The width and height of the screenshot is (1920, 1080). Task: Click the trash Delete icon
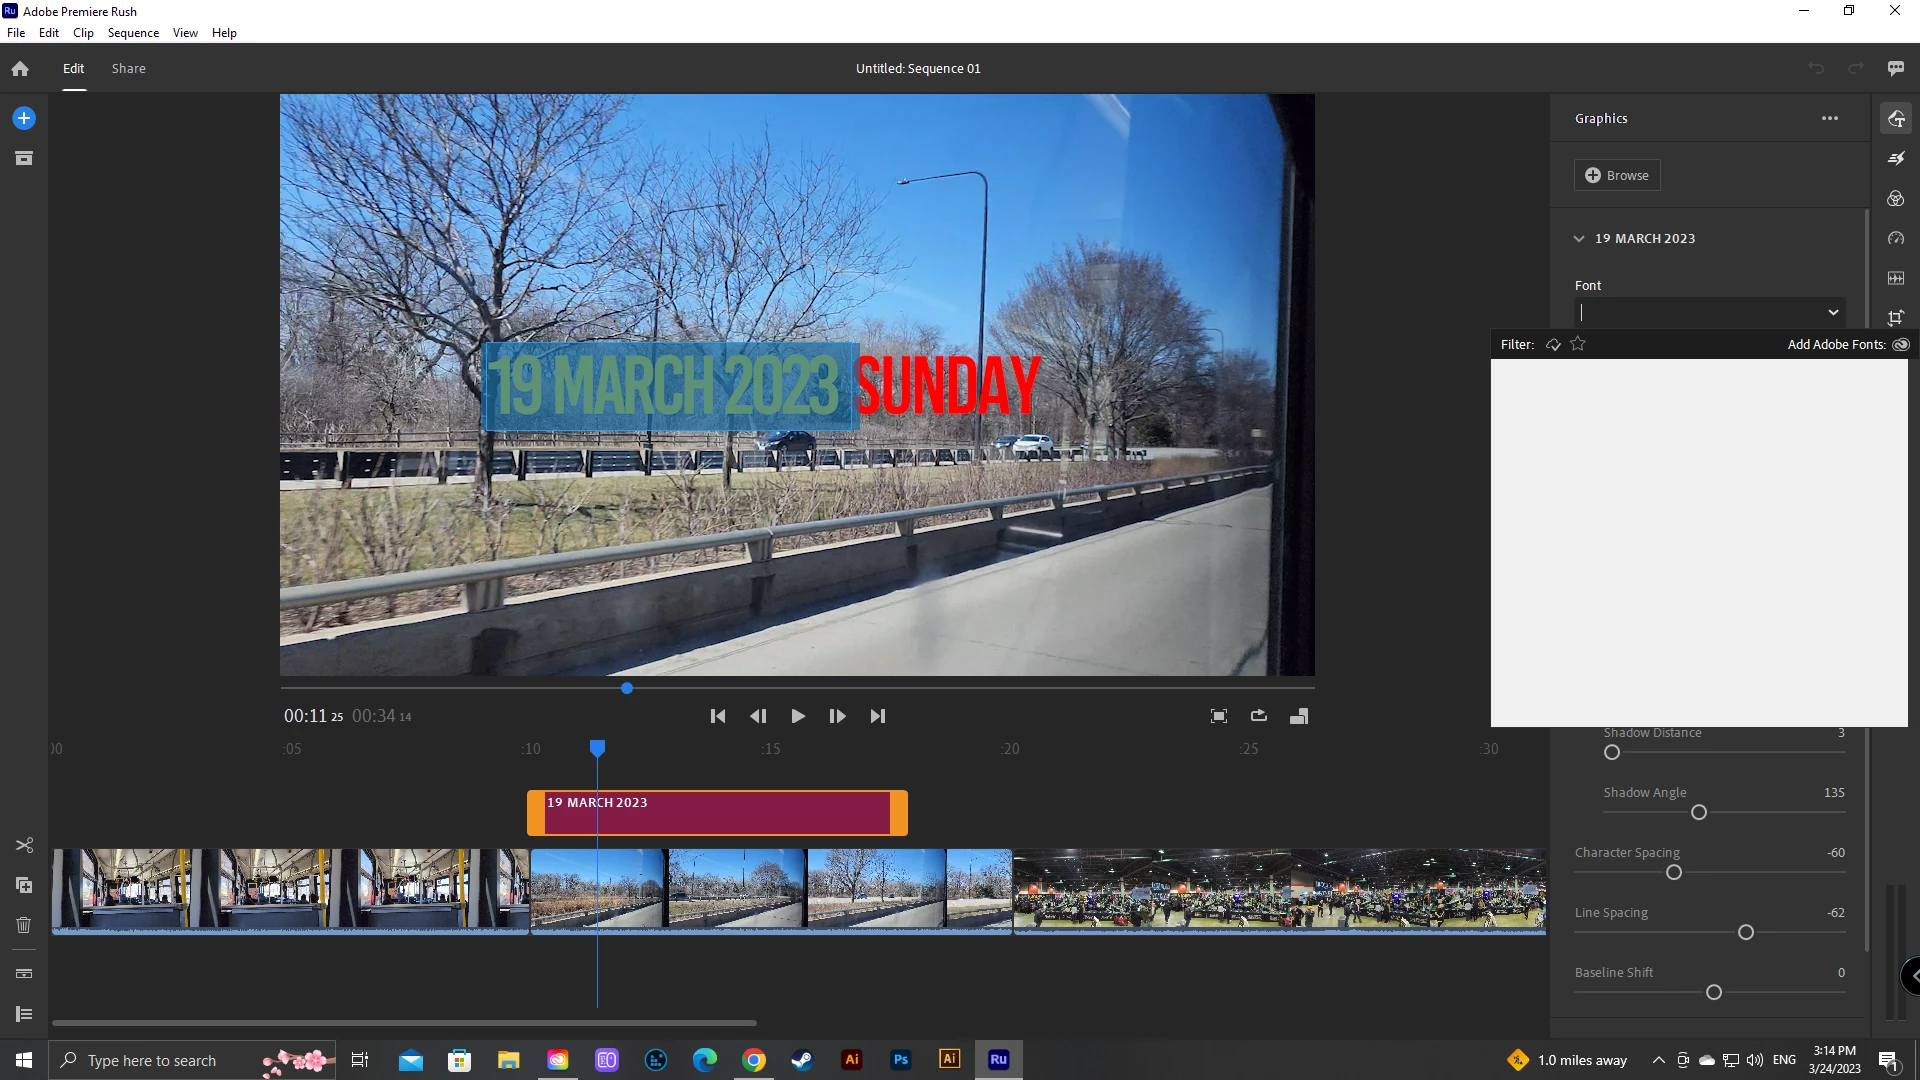24,925
